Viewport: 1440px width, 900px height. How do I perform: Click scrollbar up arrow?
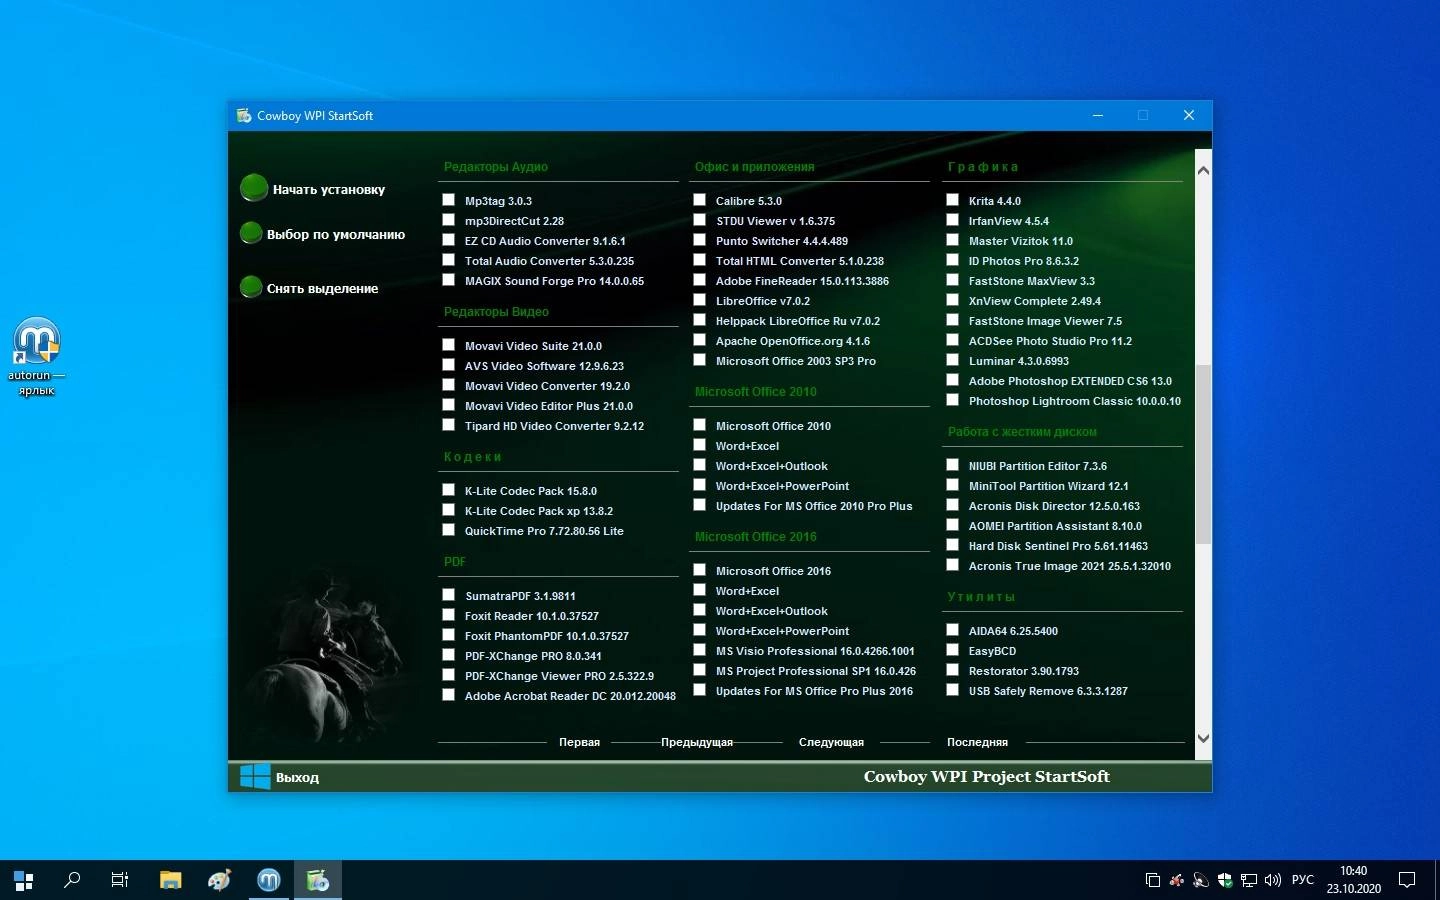point(1203,170)
